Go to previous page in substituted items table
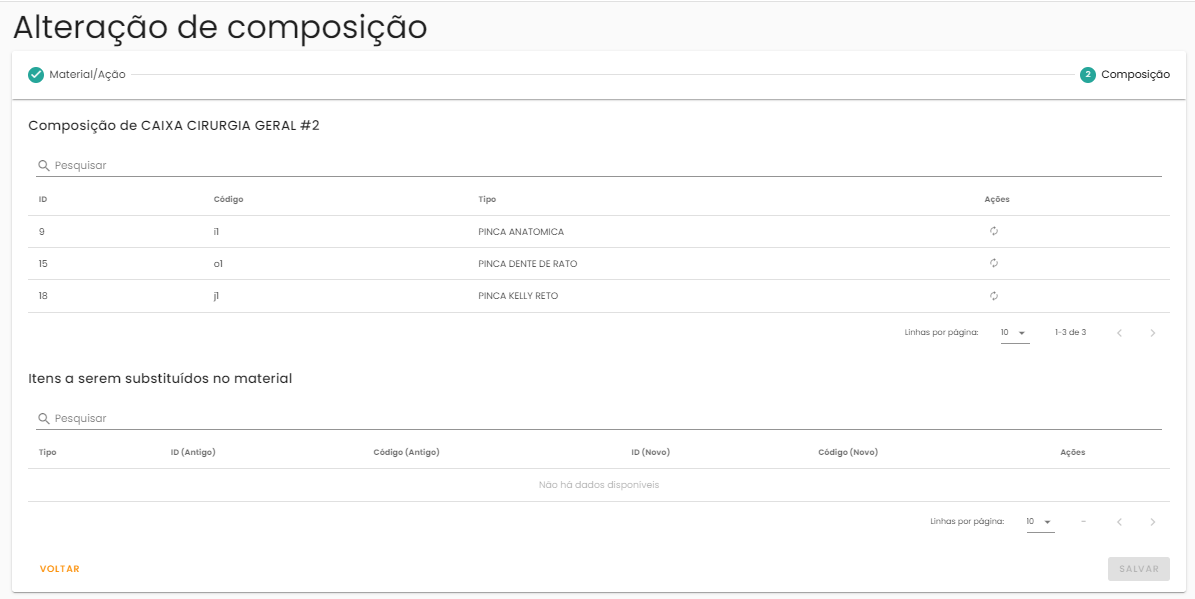This screenshot has height=599, width=1195. [1119, 522]
